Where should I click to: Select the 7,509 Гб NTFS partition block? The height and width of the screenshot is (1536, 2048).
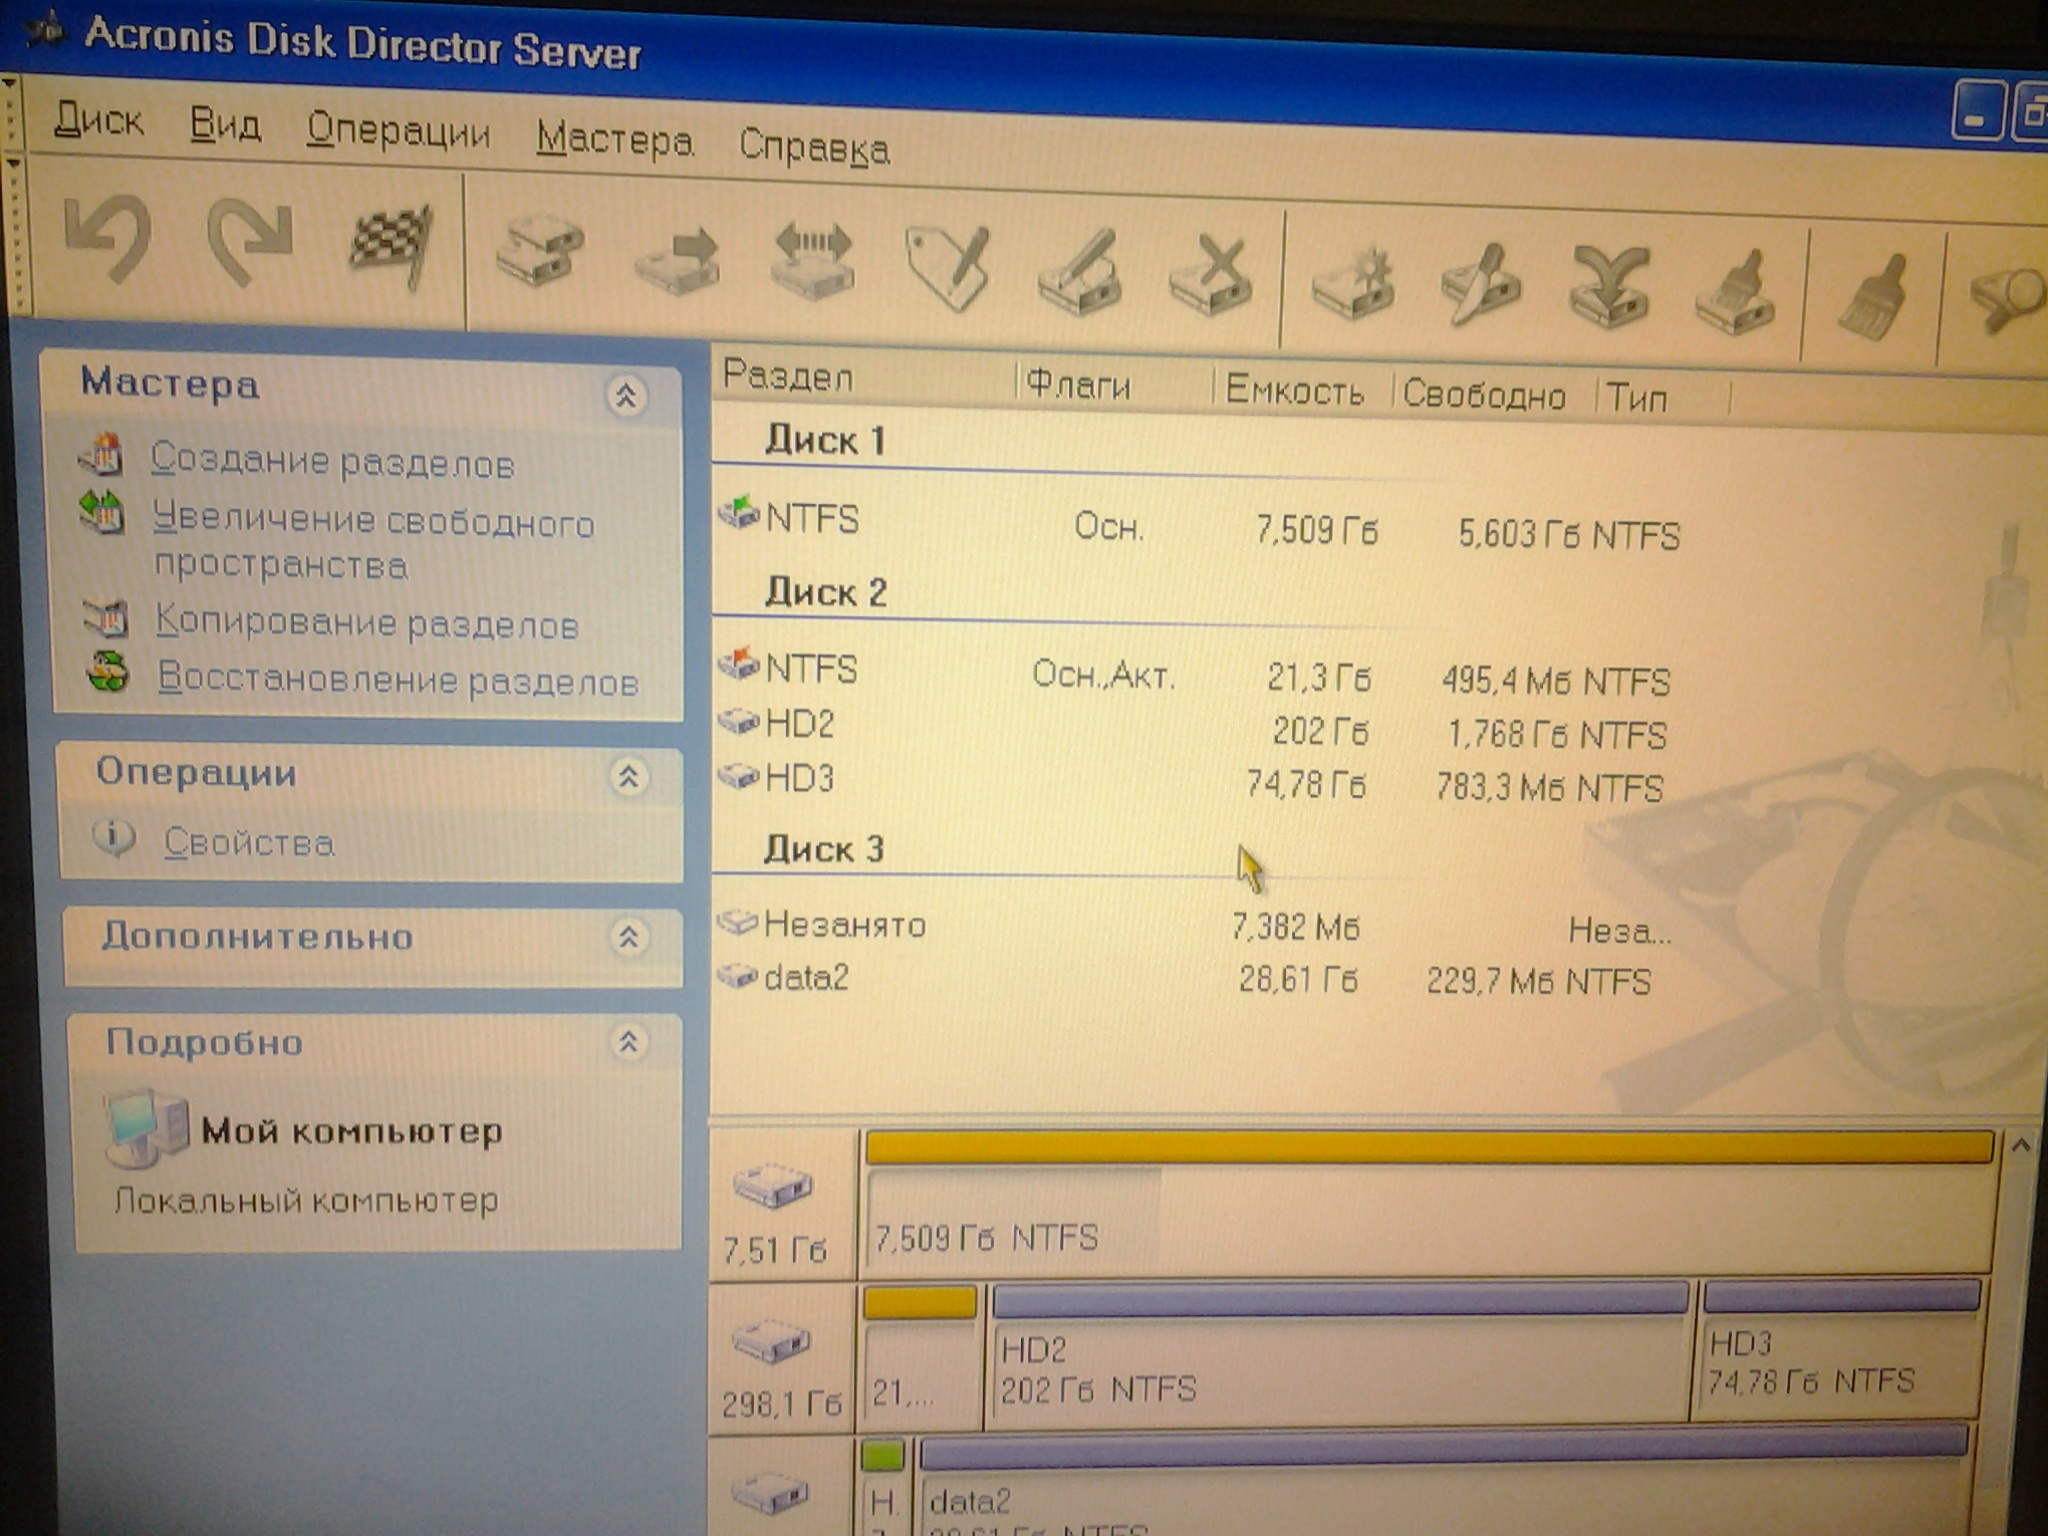(x=1428, y=1202)
